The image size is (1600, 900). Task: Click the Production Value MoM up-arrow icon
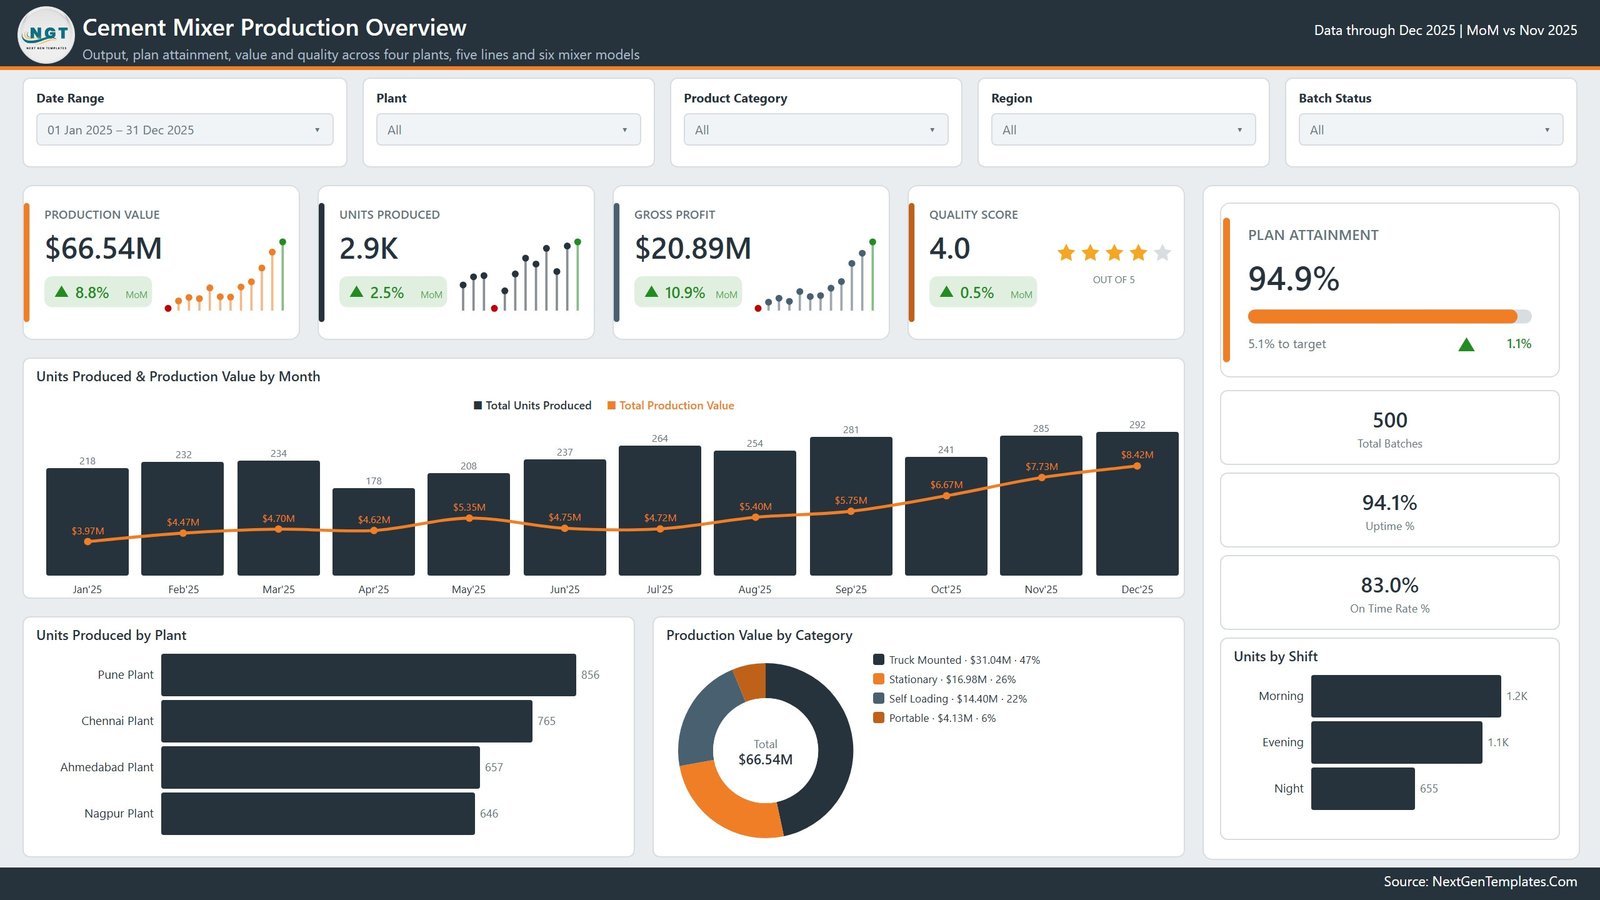click(x=62, y=292)
